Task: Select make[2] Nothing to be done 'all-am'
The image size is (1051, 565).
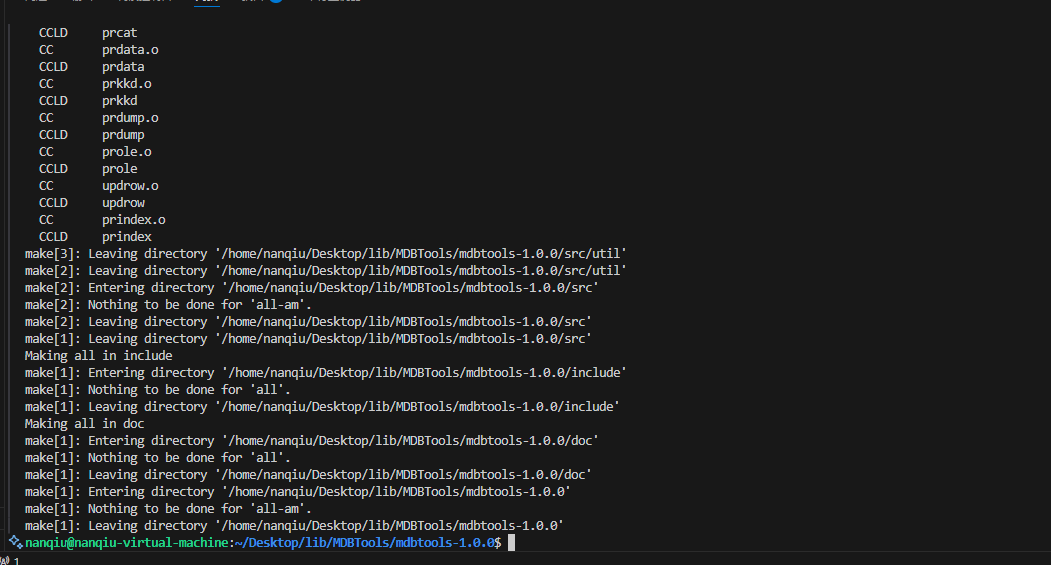Action: pyautogui.click(x=168, y=305)
